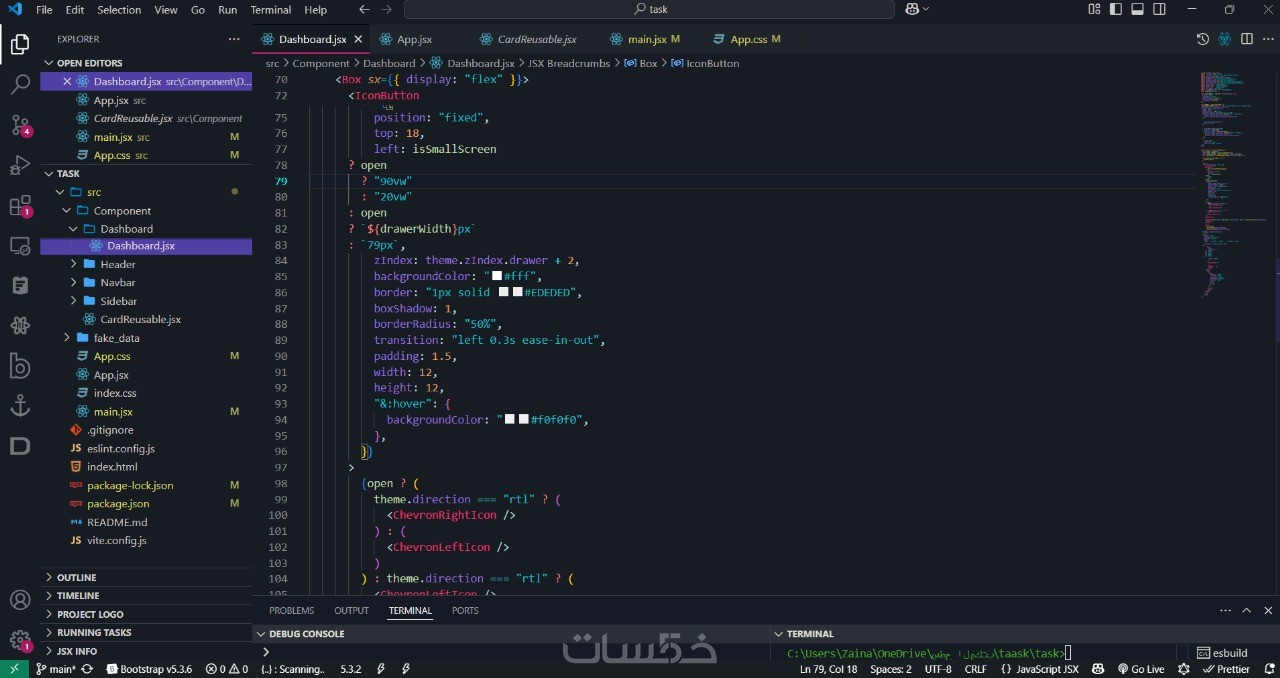
Task: Open the Selection menu
Action: [119, 10]
